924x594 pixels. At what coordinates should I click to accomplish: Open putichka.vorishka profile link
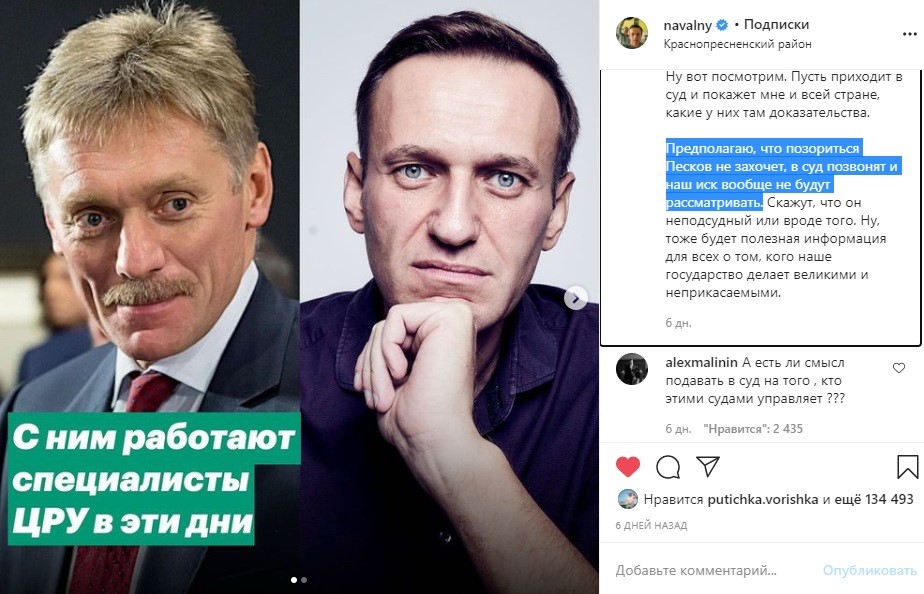pos(763,499)
